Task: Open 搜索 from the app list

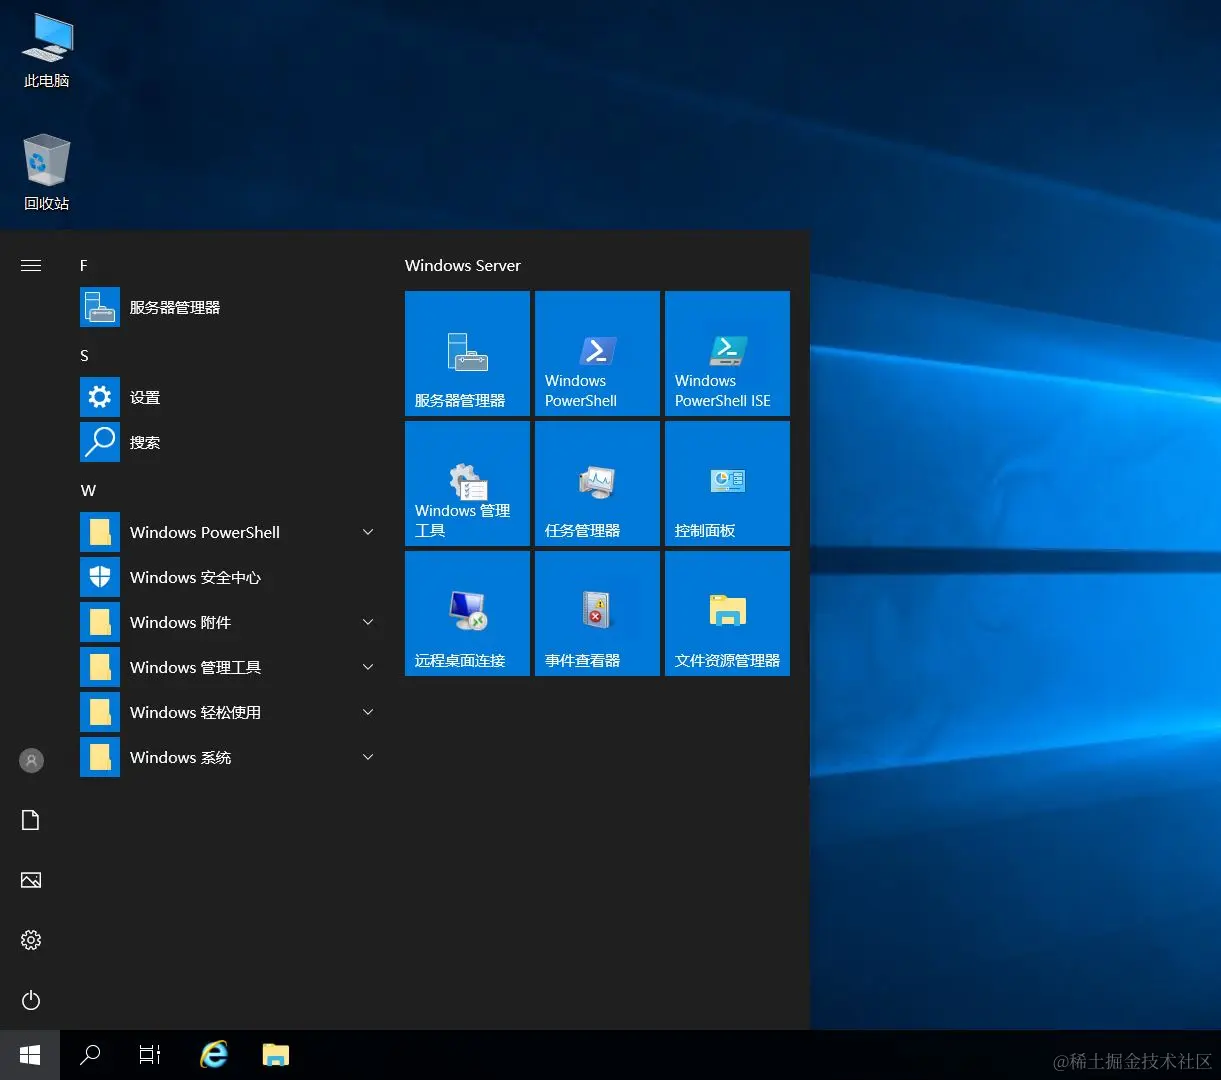Action: pos(230,443)
